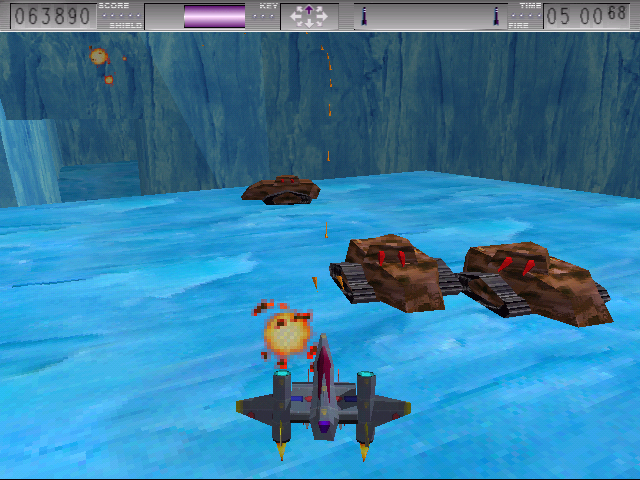Click the directional arrows compass indicator
This screenshot has height=480, width=640.
pos(309,16)
